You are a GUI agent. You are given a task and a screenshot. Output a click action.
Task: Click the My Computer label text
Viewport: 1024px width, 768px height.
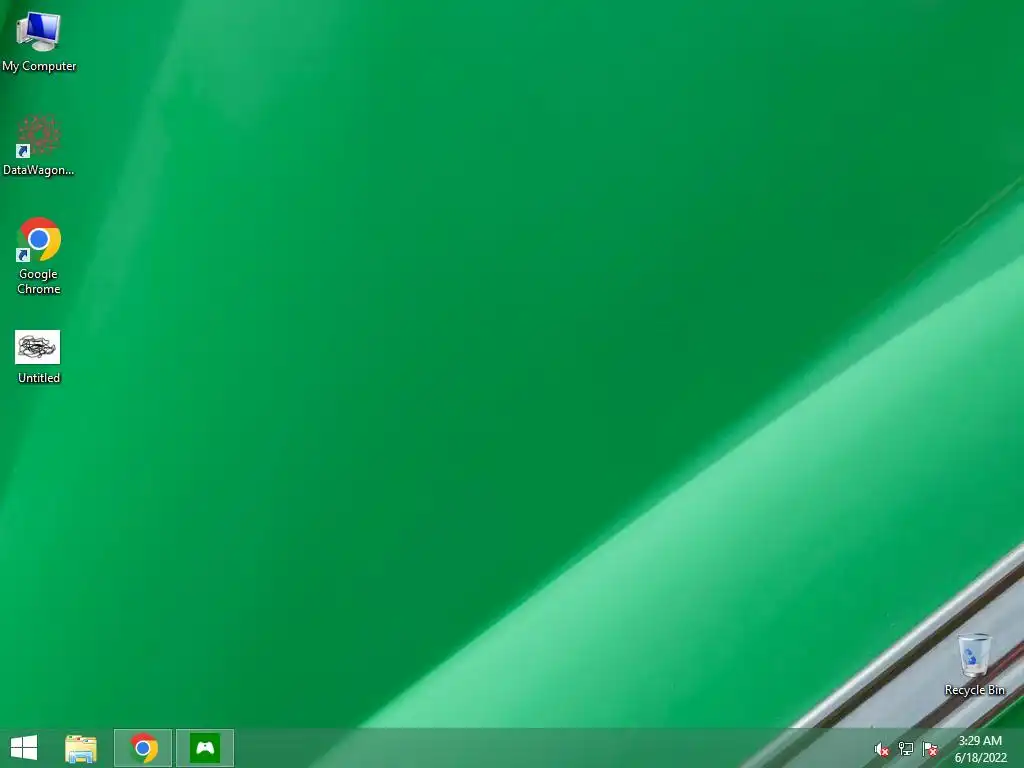tap(39, 66)
